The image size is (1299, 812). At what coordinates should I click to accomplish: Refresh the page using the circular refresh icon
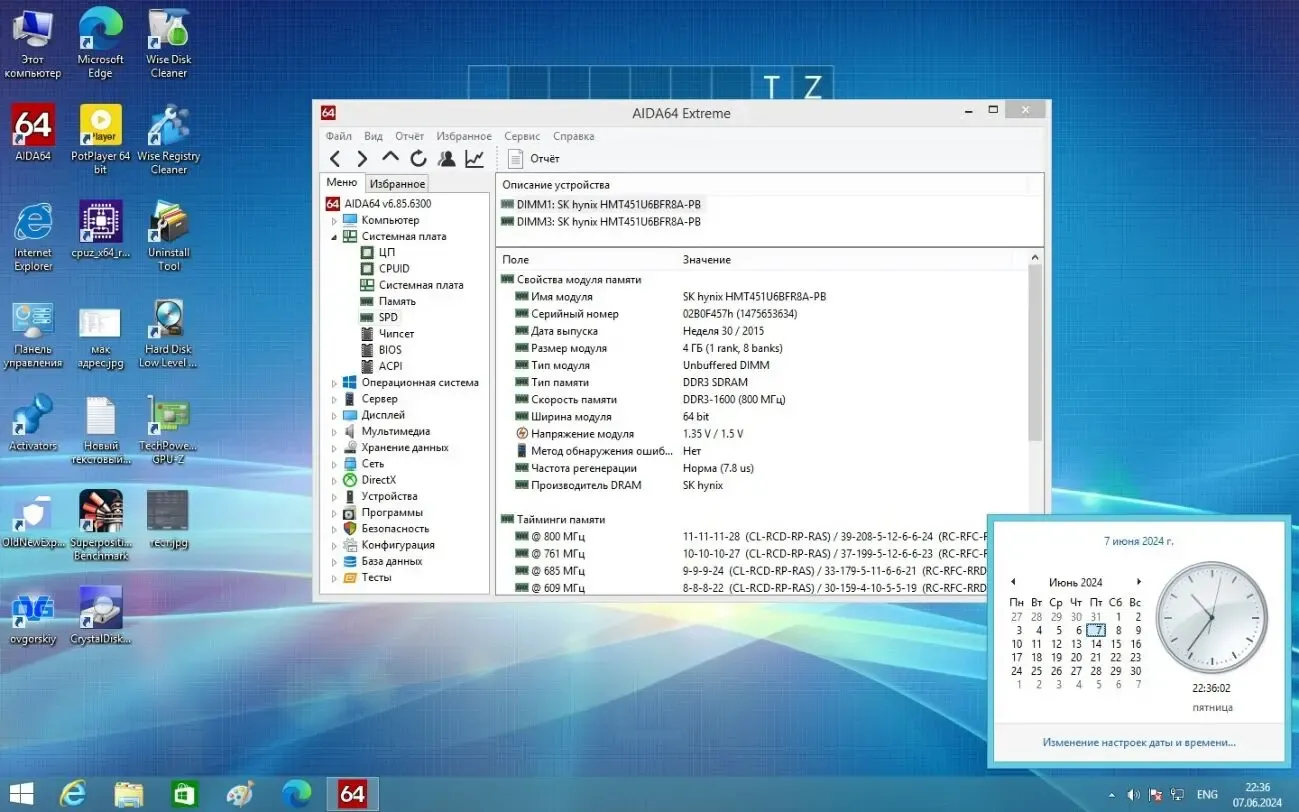(x=418, y=158)
